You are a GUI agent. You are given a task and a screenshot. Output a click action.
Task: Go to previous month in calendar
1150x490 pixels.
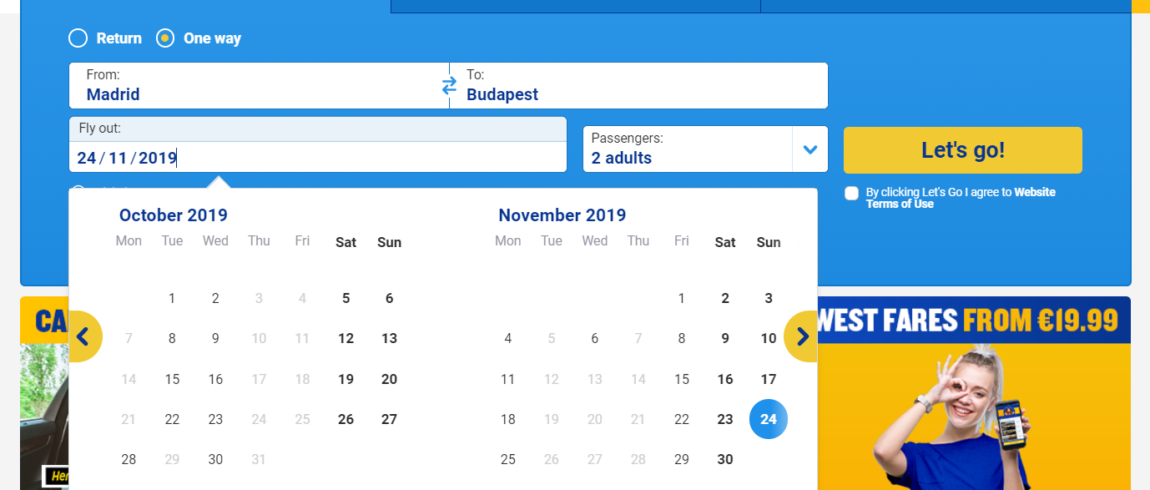click(84, 337)
